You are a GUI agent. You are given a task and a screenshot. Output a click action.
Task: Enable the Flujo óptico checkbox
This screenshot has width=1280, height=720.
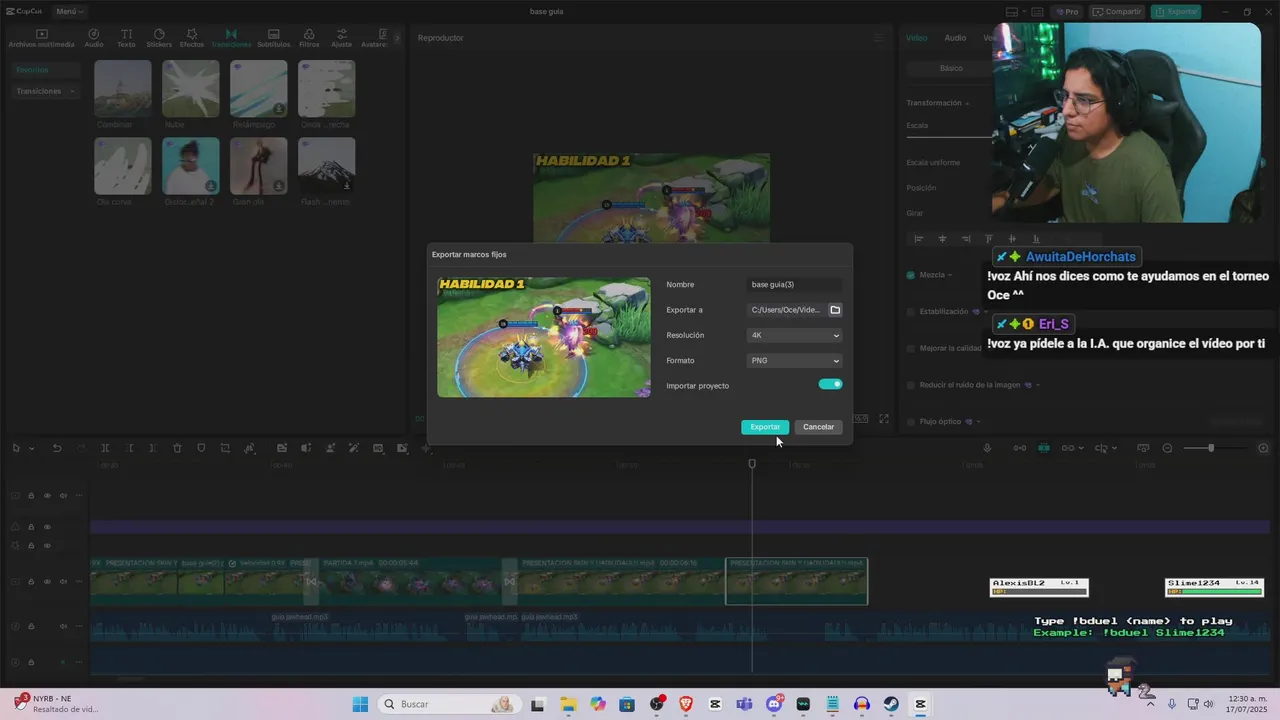(911, 422)
